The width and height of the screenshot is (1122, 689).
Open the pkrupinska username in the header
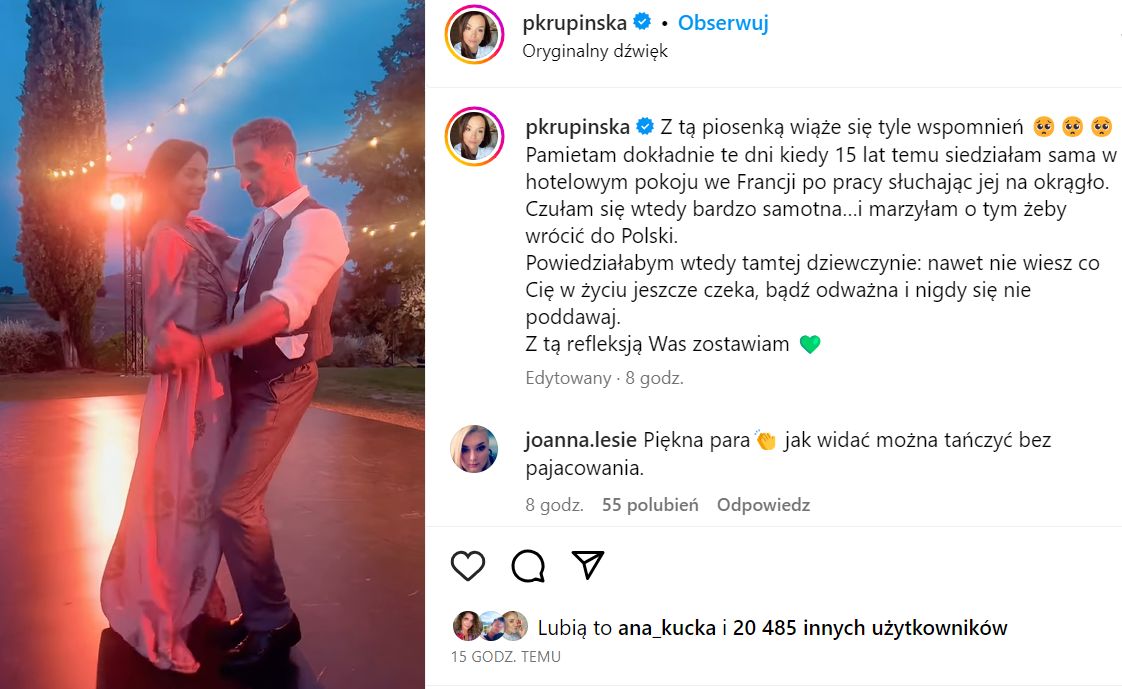575,23
